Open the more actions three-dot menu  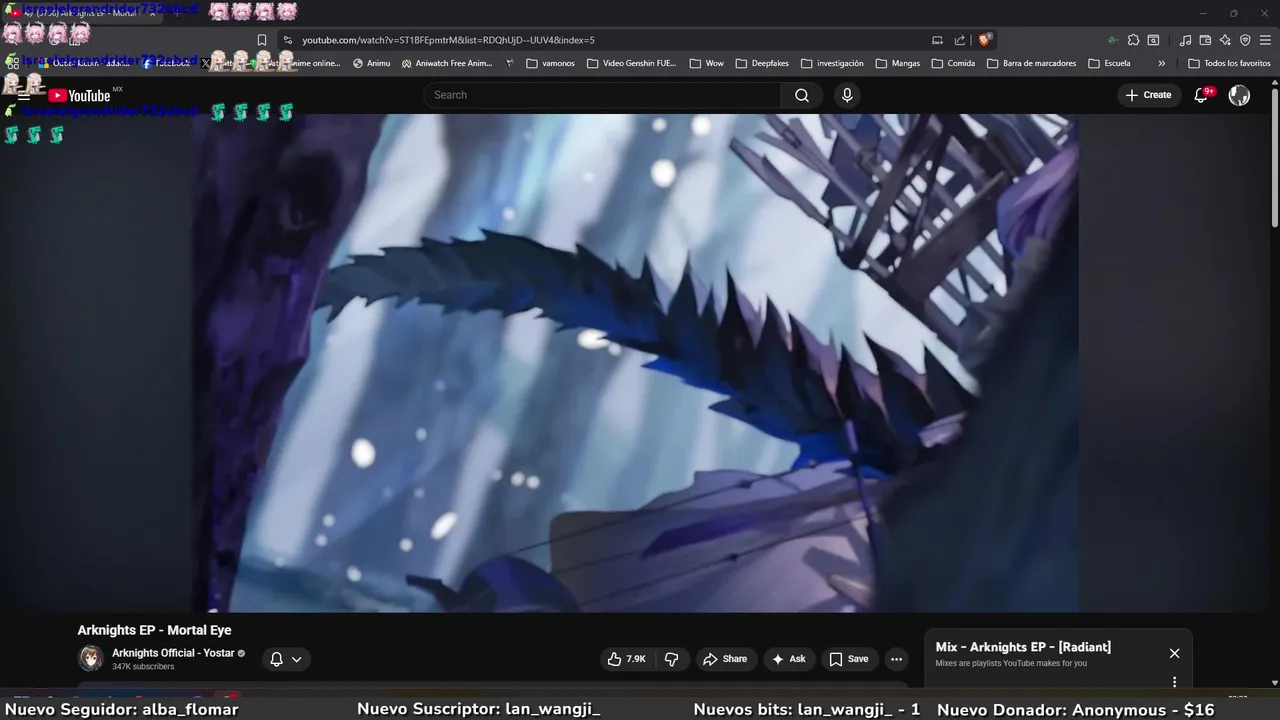coord(896,659)
